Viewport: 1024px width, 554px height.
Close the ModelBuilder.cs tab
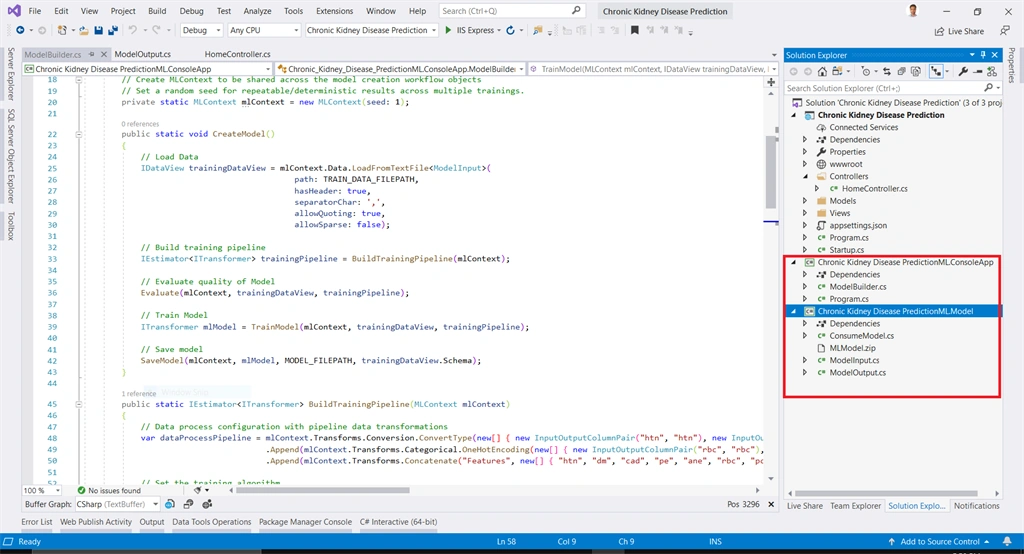(x=104, y=54)
